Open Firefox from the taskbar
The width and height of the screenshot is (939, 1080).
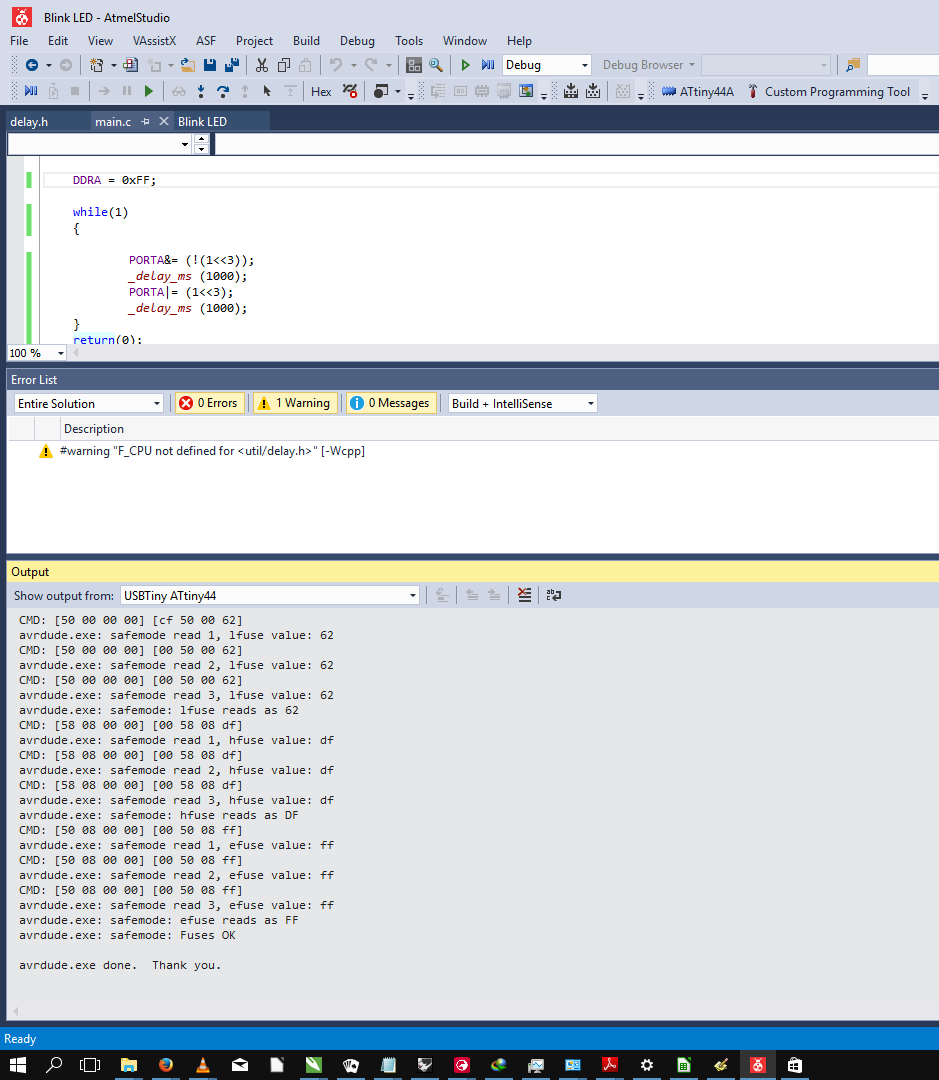(165, 1065)
